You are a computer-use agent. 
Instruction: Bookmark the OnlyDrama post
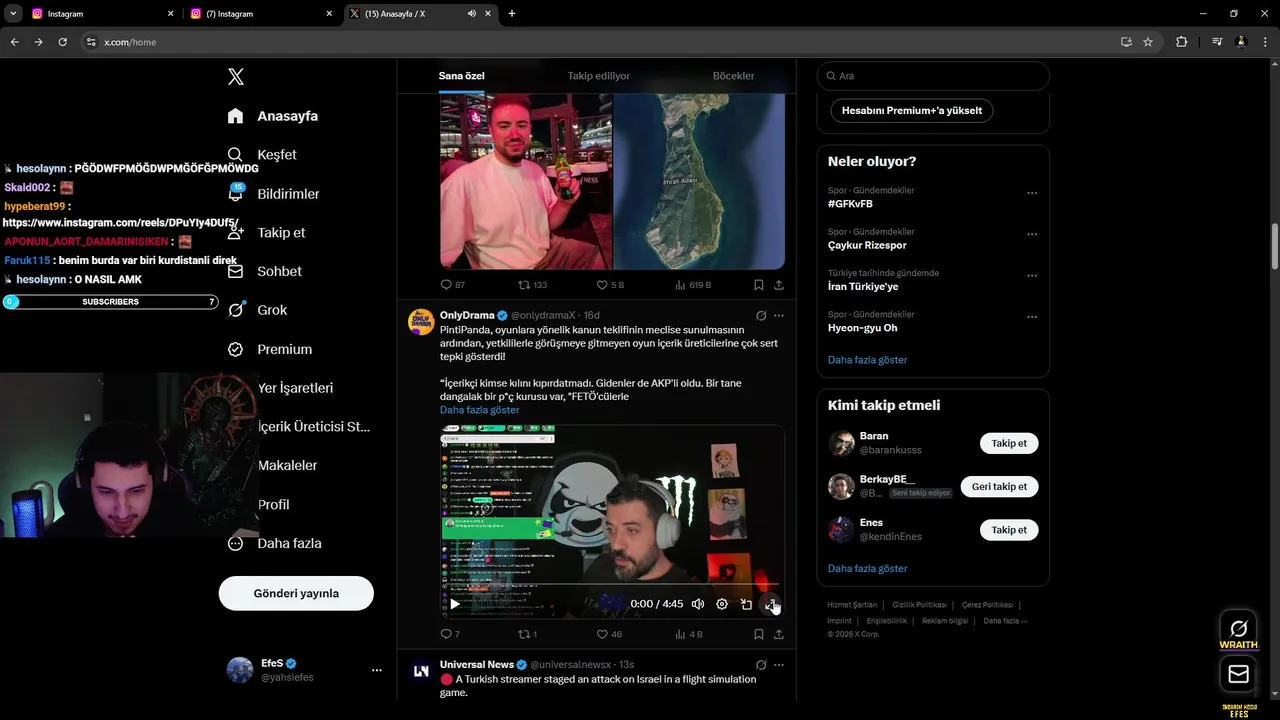[x=759, y=634]
